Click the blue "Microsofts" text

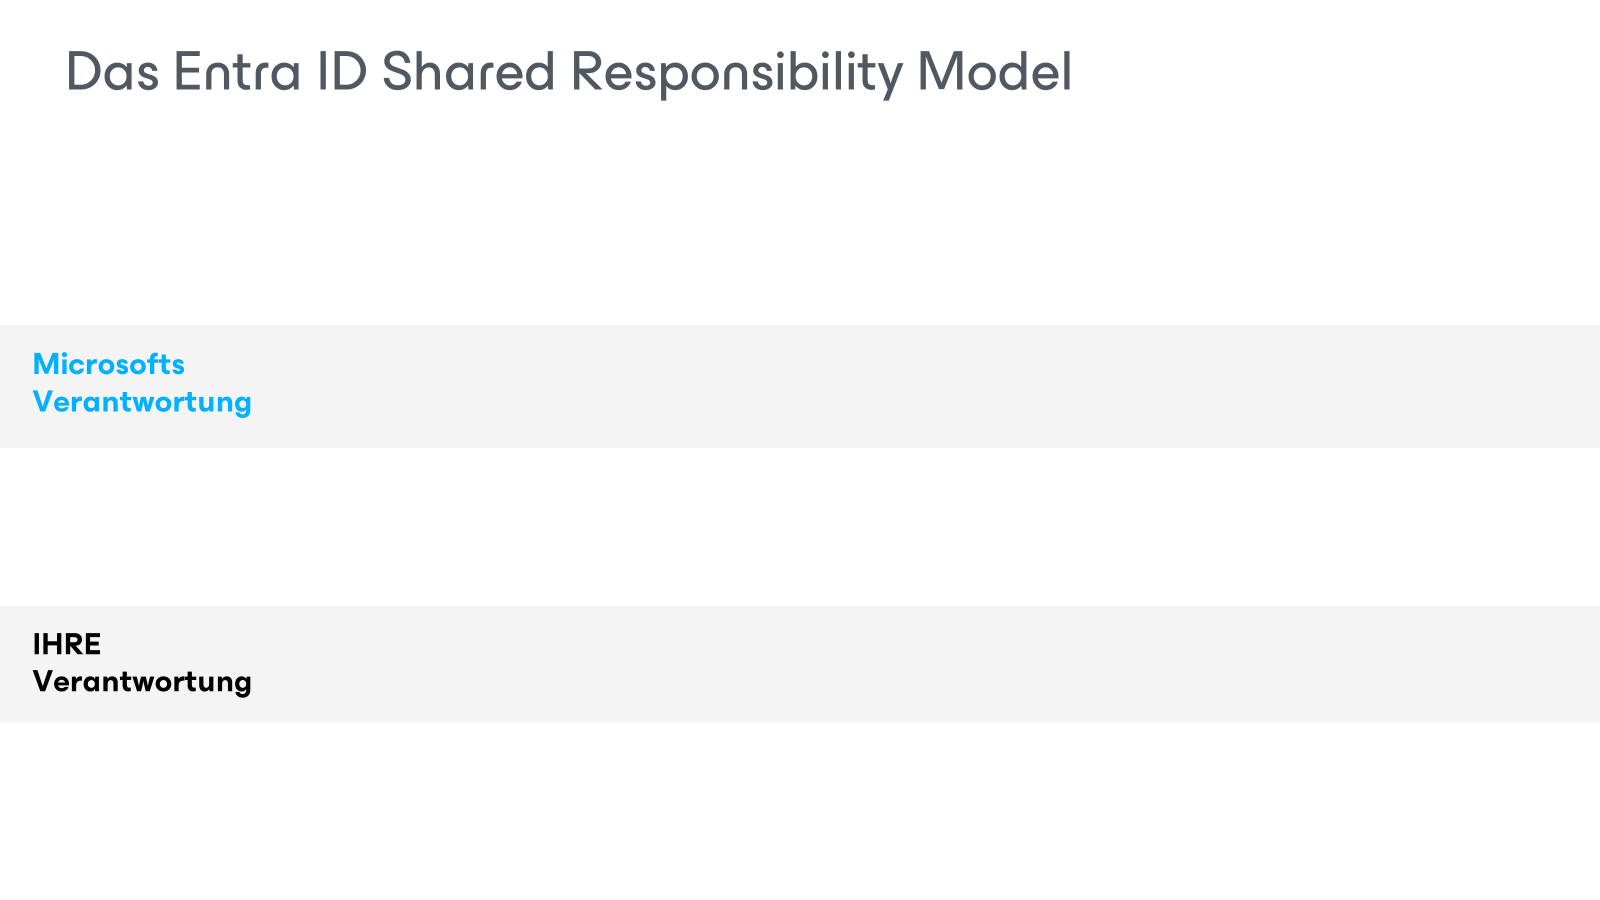click(109, 364)
